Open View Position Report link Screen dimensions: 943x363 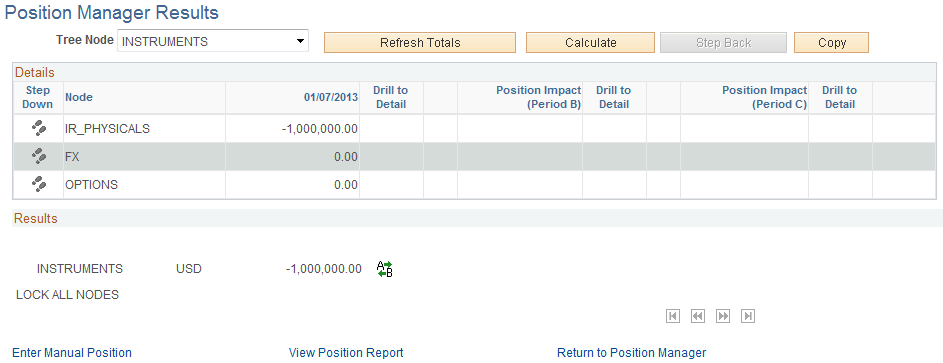[346, 353]
